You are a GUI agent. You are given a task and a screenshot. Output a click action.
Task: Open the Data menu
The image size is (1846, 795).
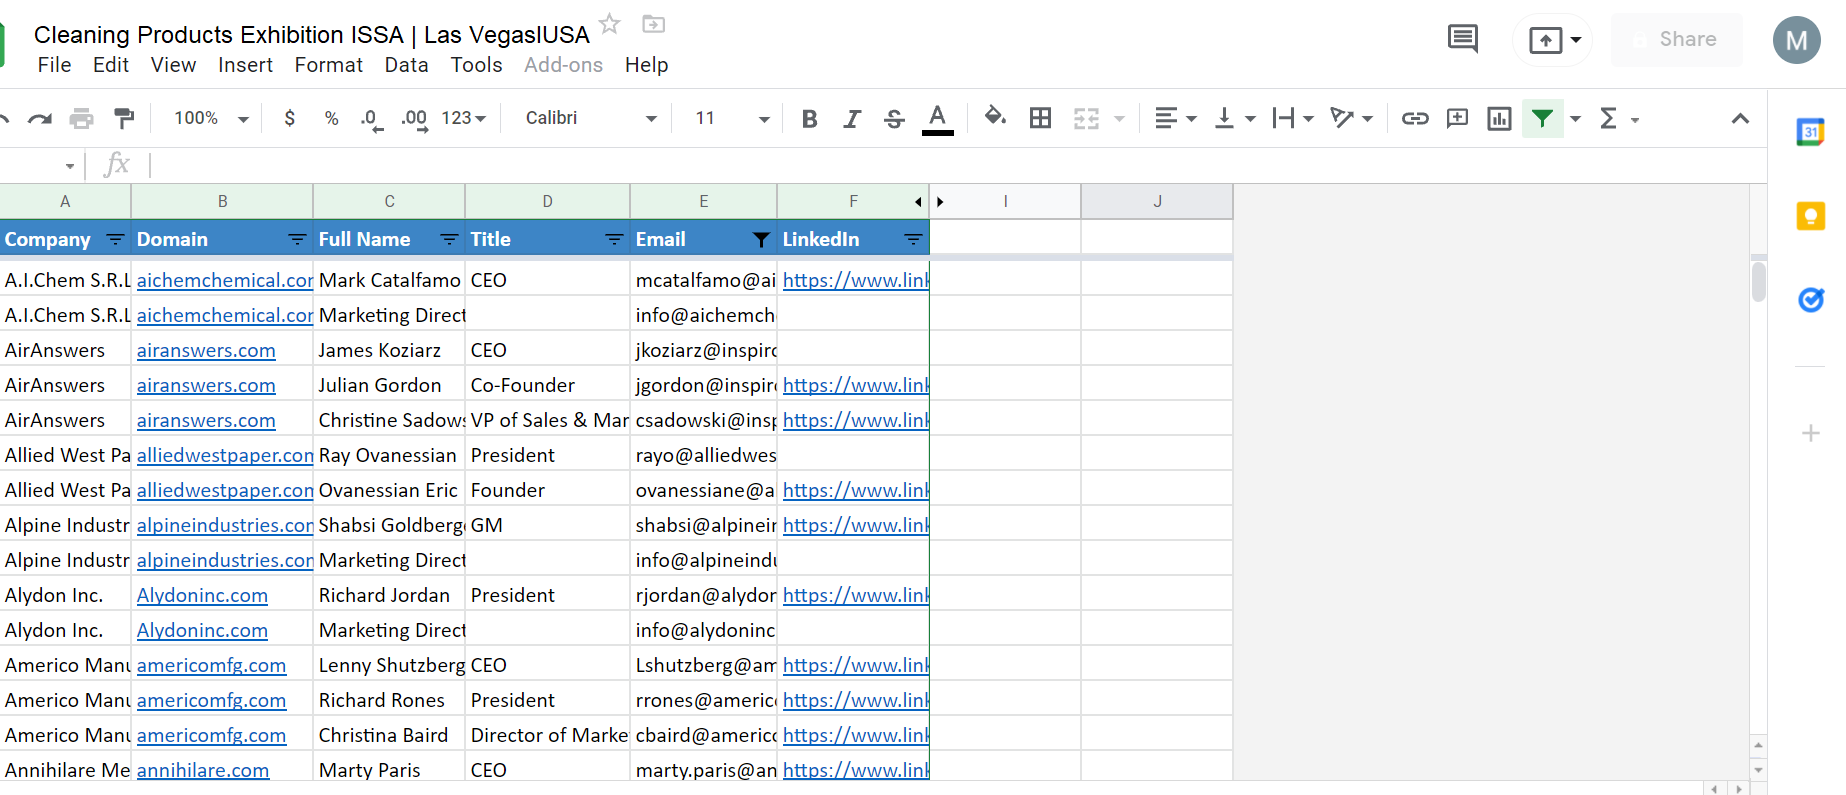(406, 65)
